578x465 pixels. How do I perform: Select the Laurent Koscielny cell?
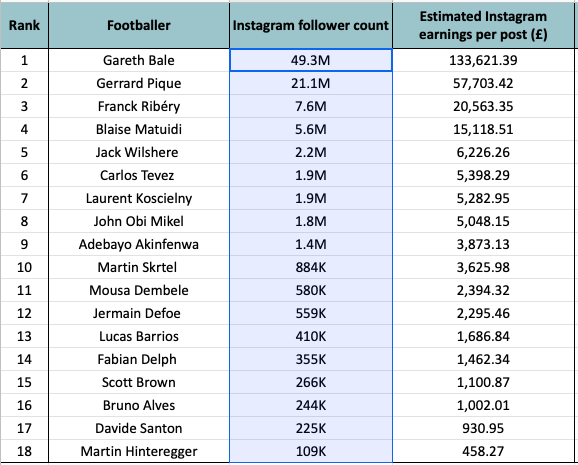tap(139, 198)
